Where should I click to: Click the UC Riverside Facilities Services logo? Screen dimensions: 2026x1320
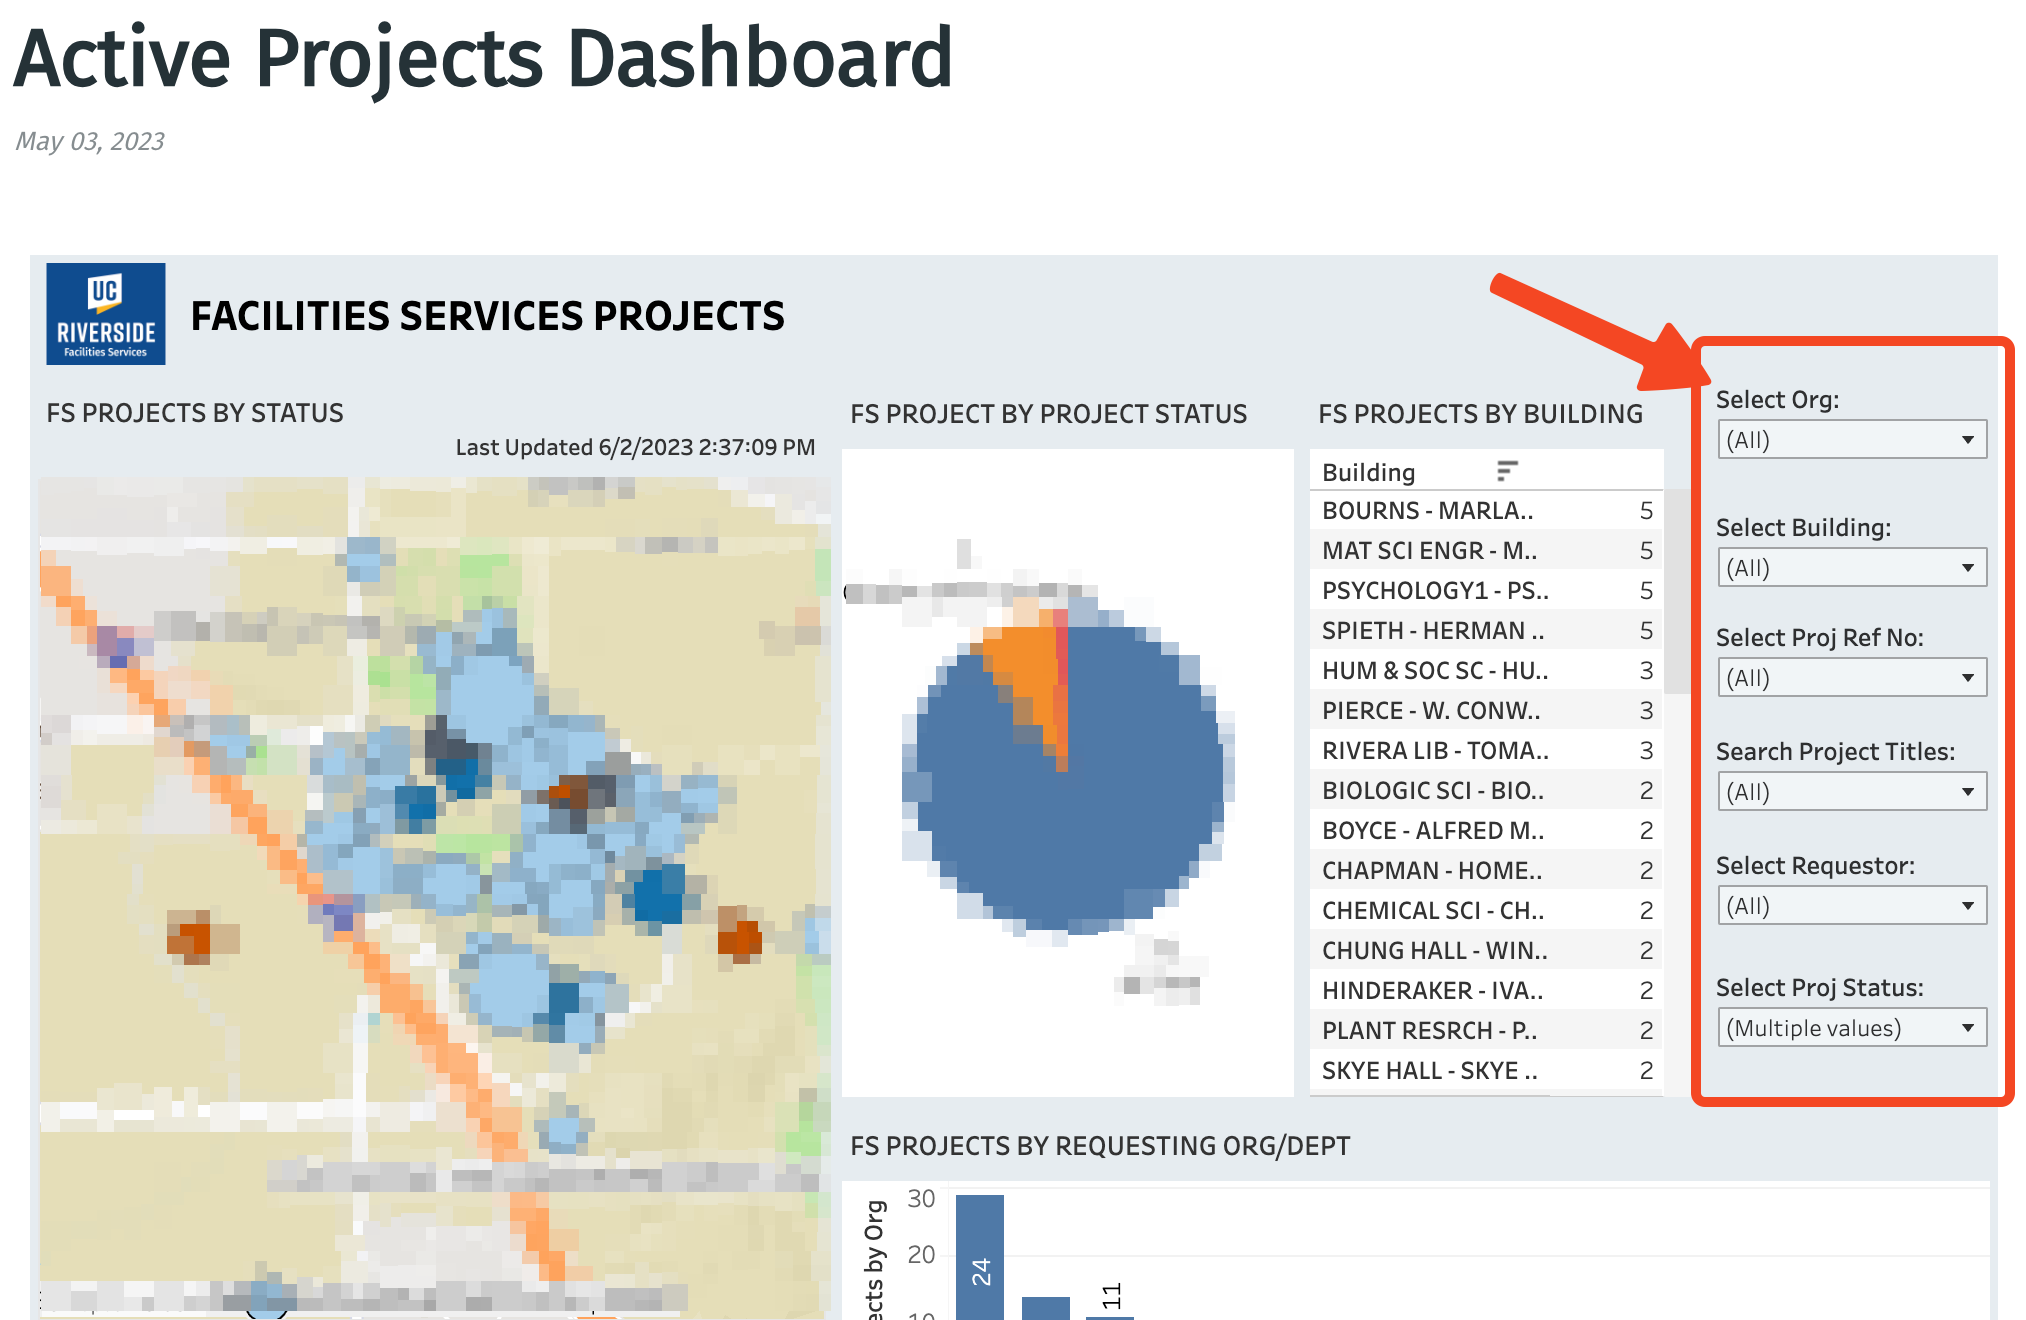click(106, 314)
